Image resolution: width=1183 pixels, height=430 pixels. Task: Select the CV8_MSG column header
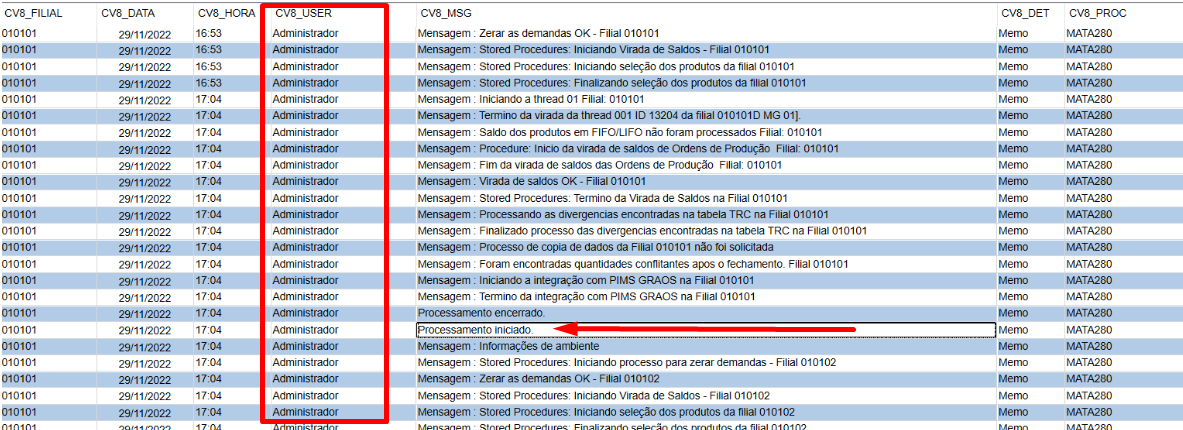(448, 14)
